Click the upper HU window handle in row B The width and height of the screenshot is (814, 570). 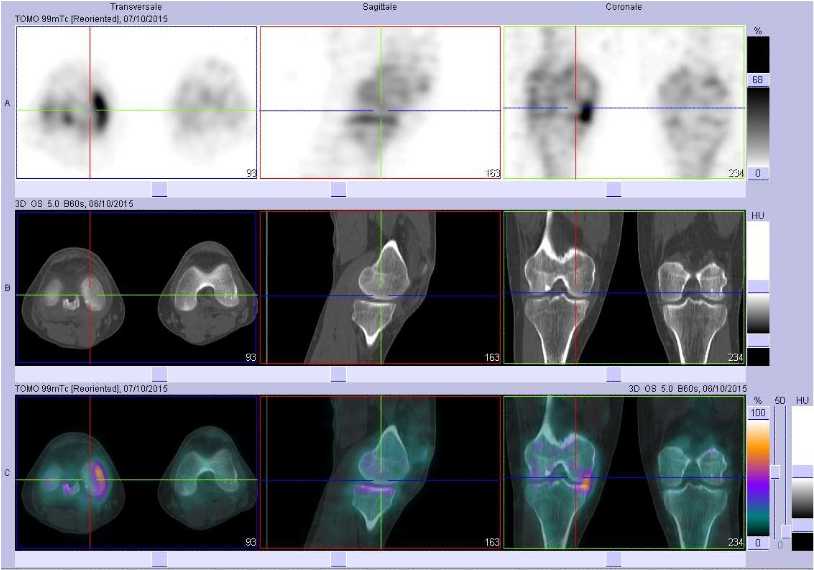pyautogui.click(x=758, y=287)
